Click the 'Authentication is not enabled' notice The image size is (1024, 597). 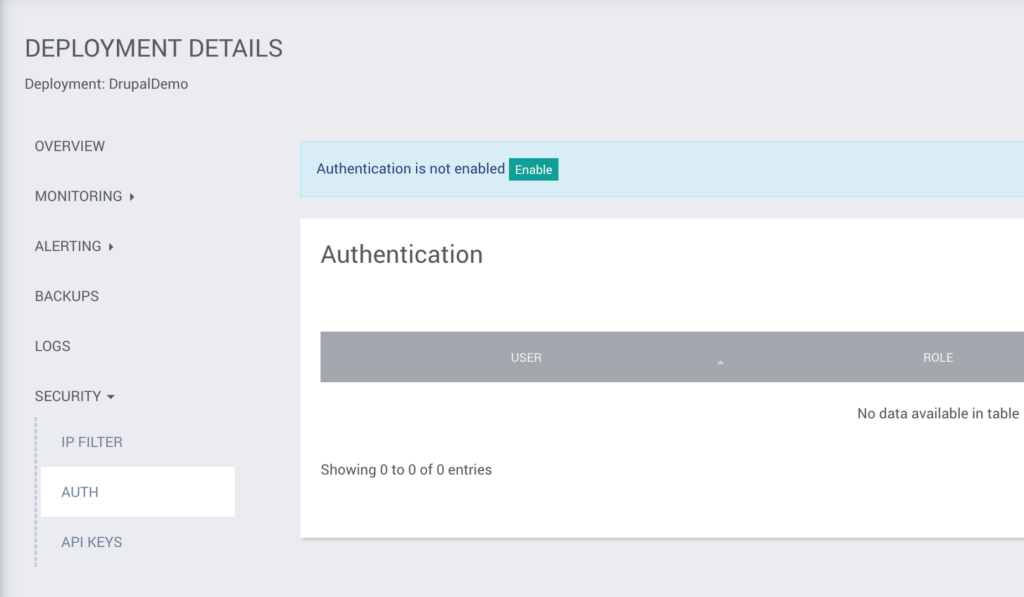(411, 169)
